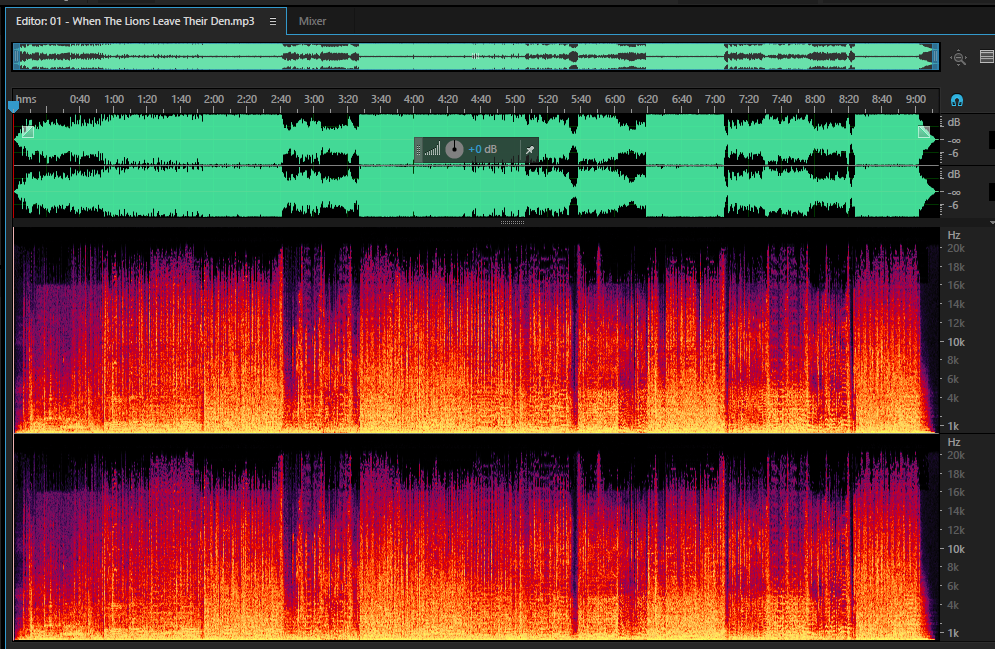
Task: Switch to the Mixer tab
Action: pos(312,22)
